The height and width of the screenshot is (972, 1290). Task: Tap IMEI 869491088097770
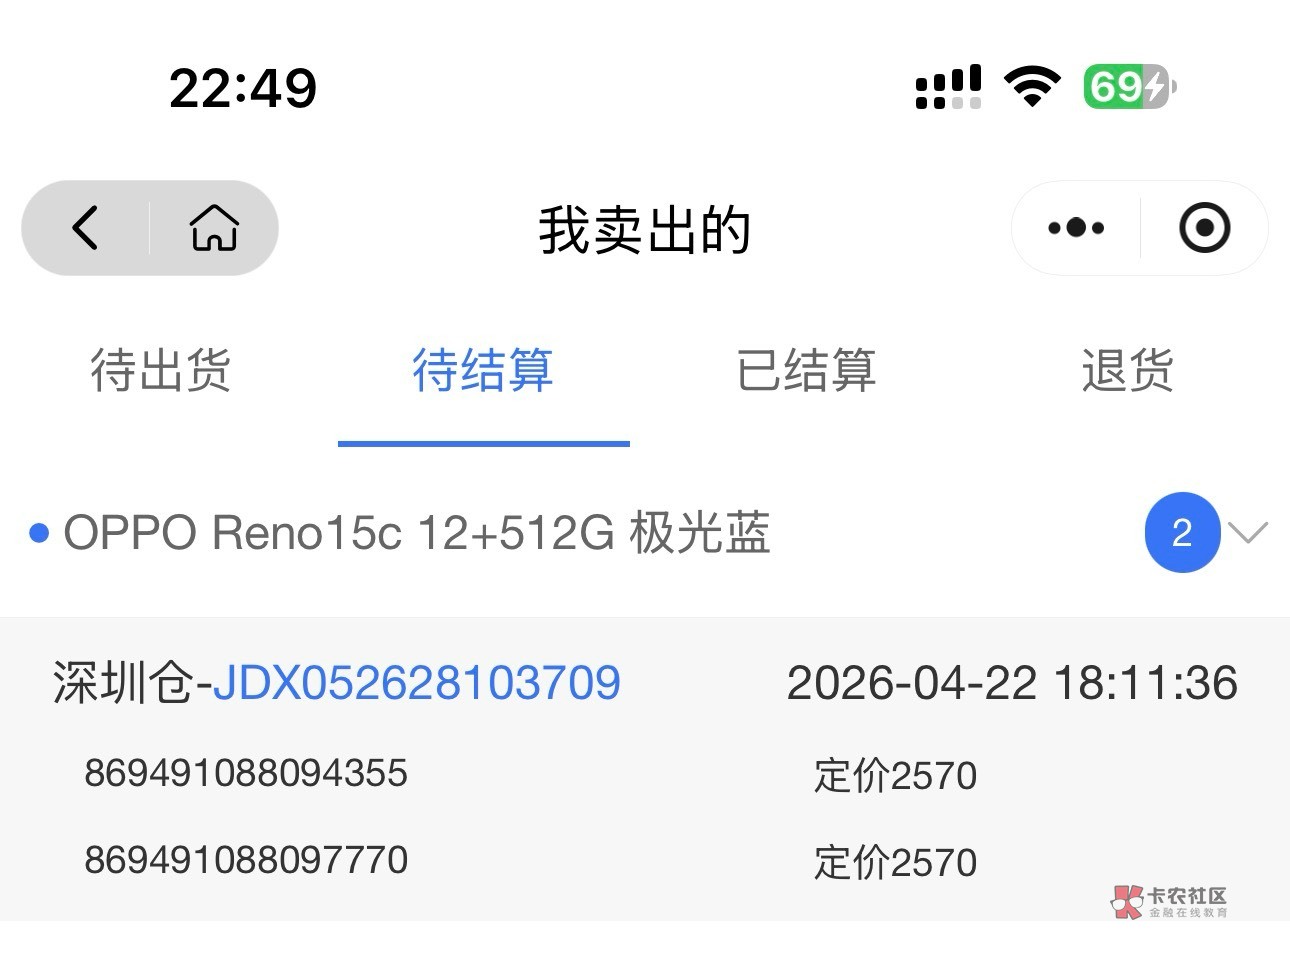click(x=246, y=860)
